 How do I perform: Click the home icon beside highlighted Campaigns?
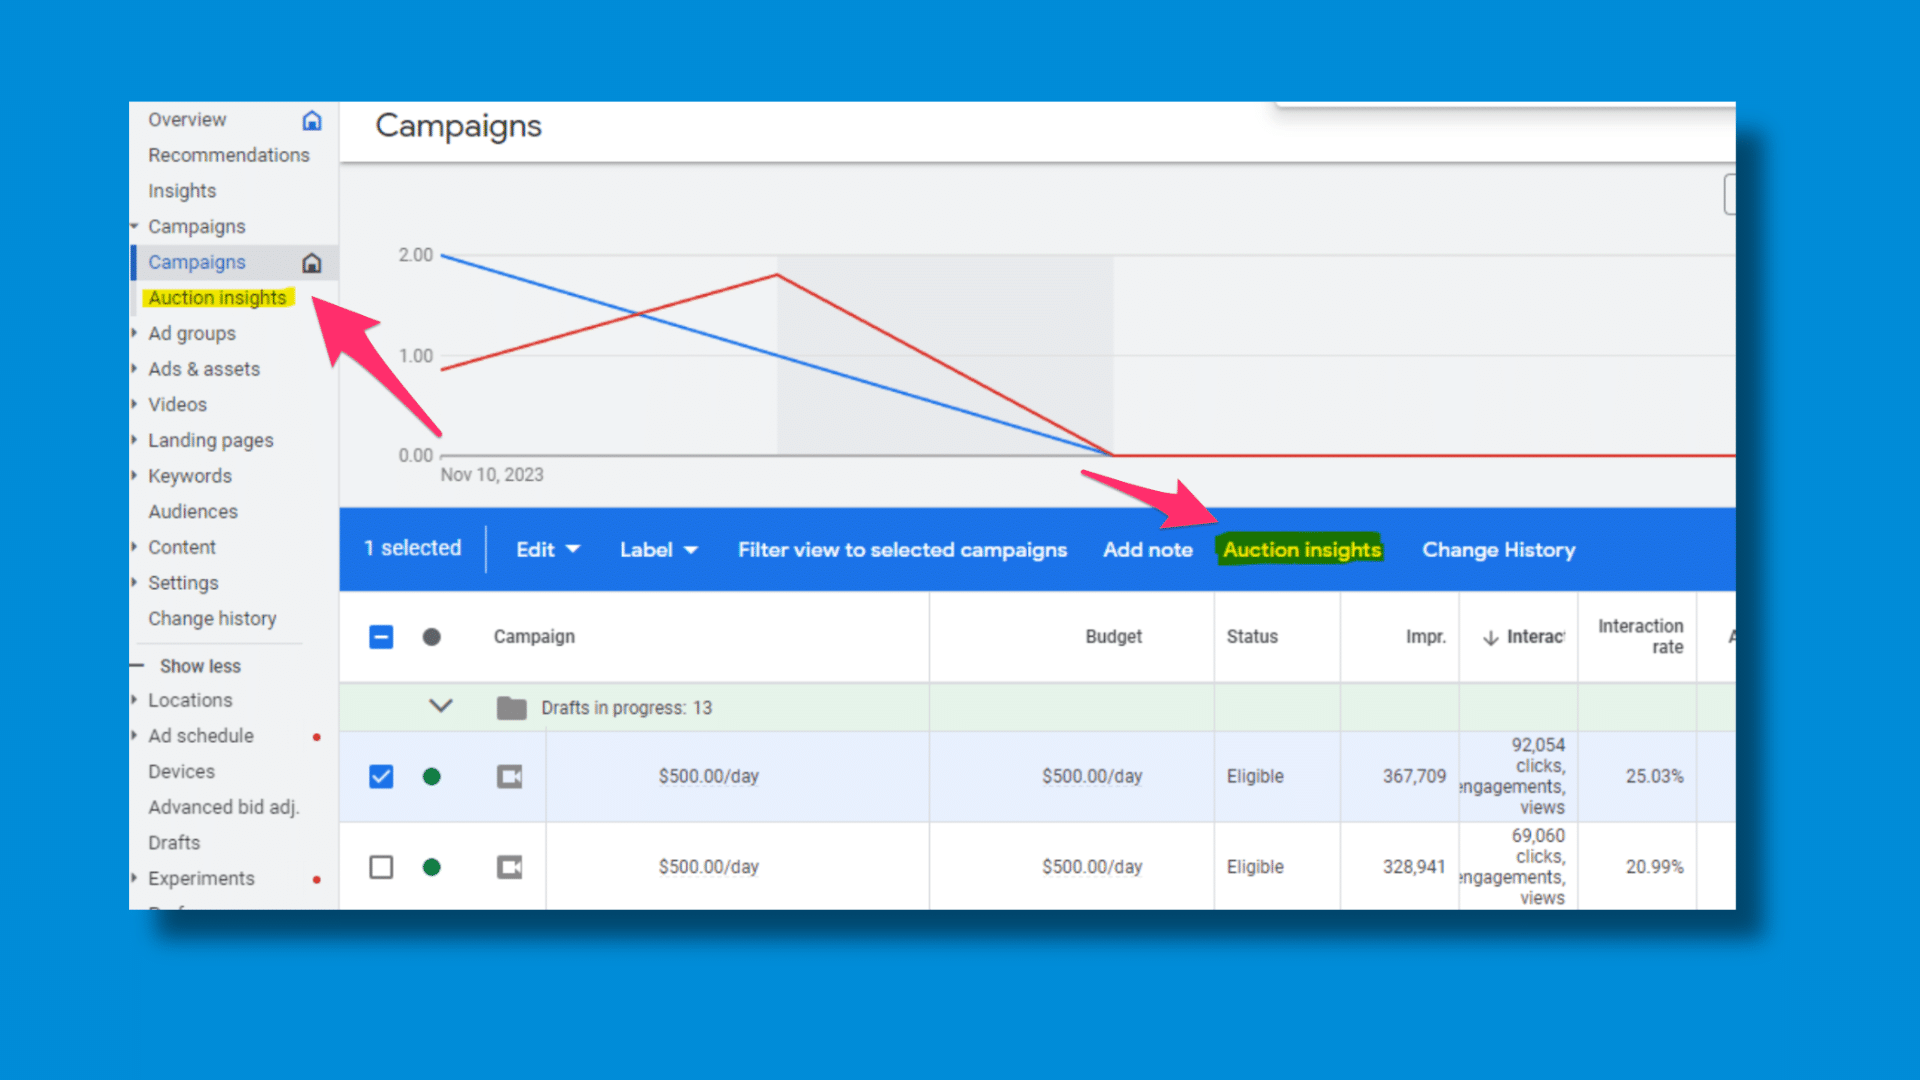click(312, 263)
